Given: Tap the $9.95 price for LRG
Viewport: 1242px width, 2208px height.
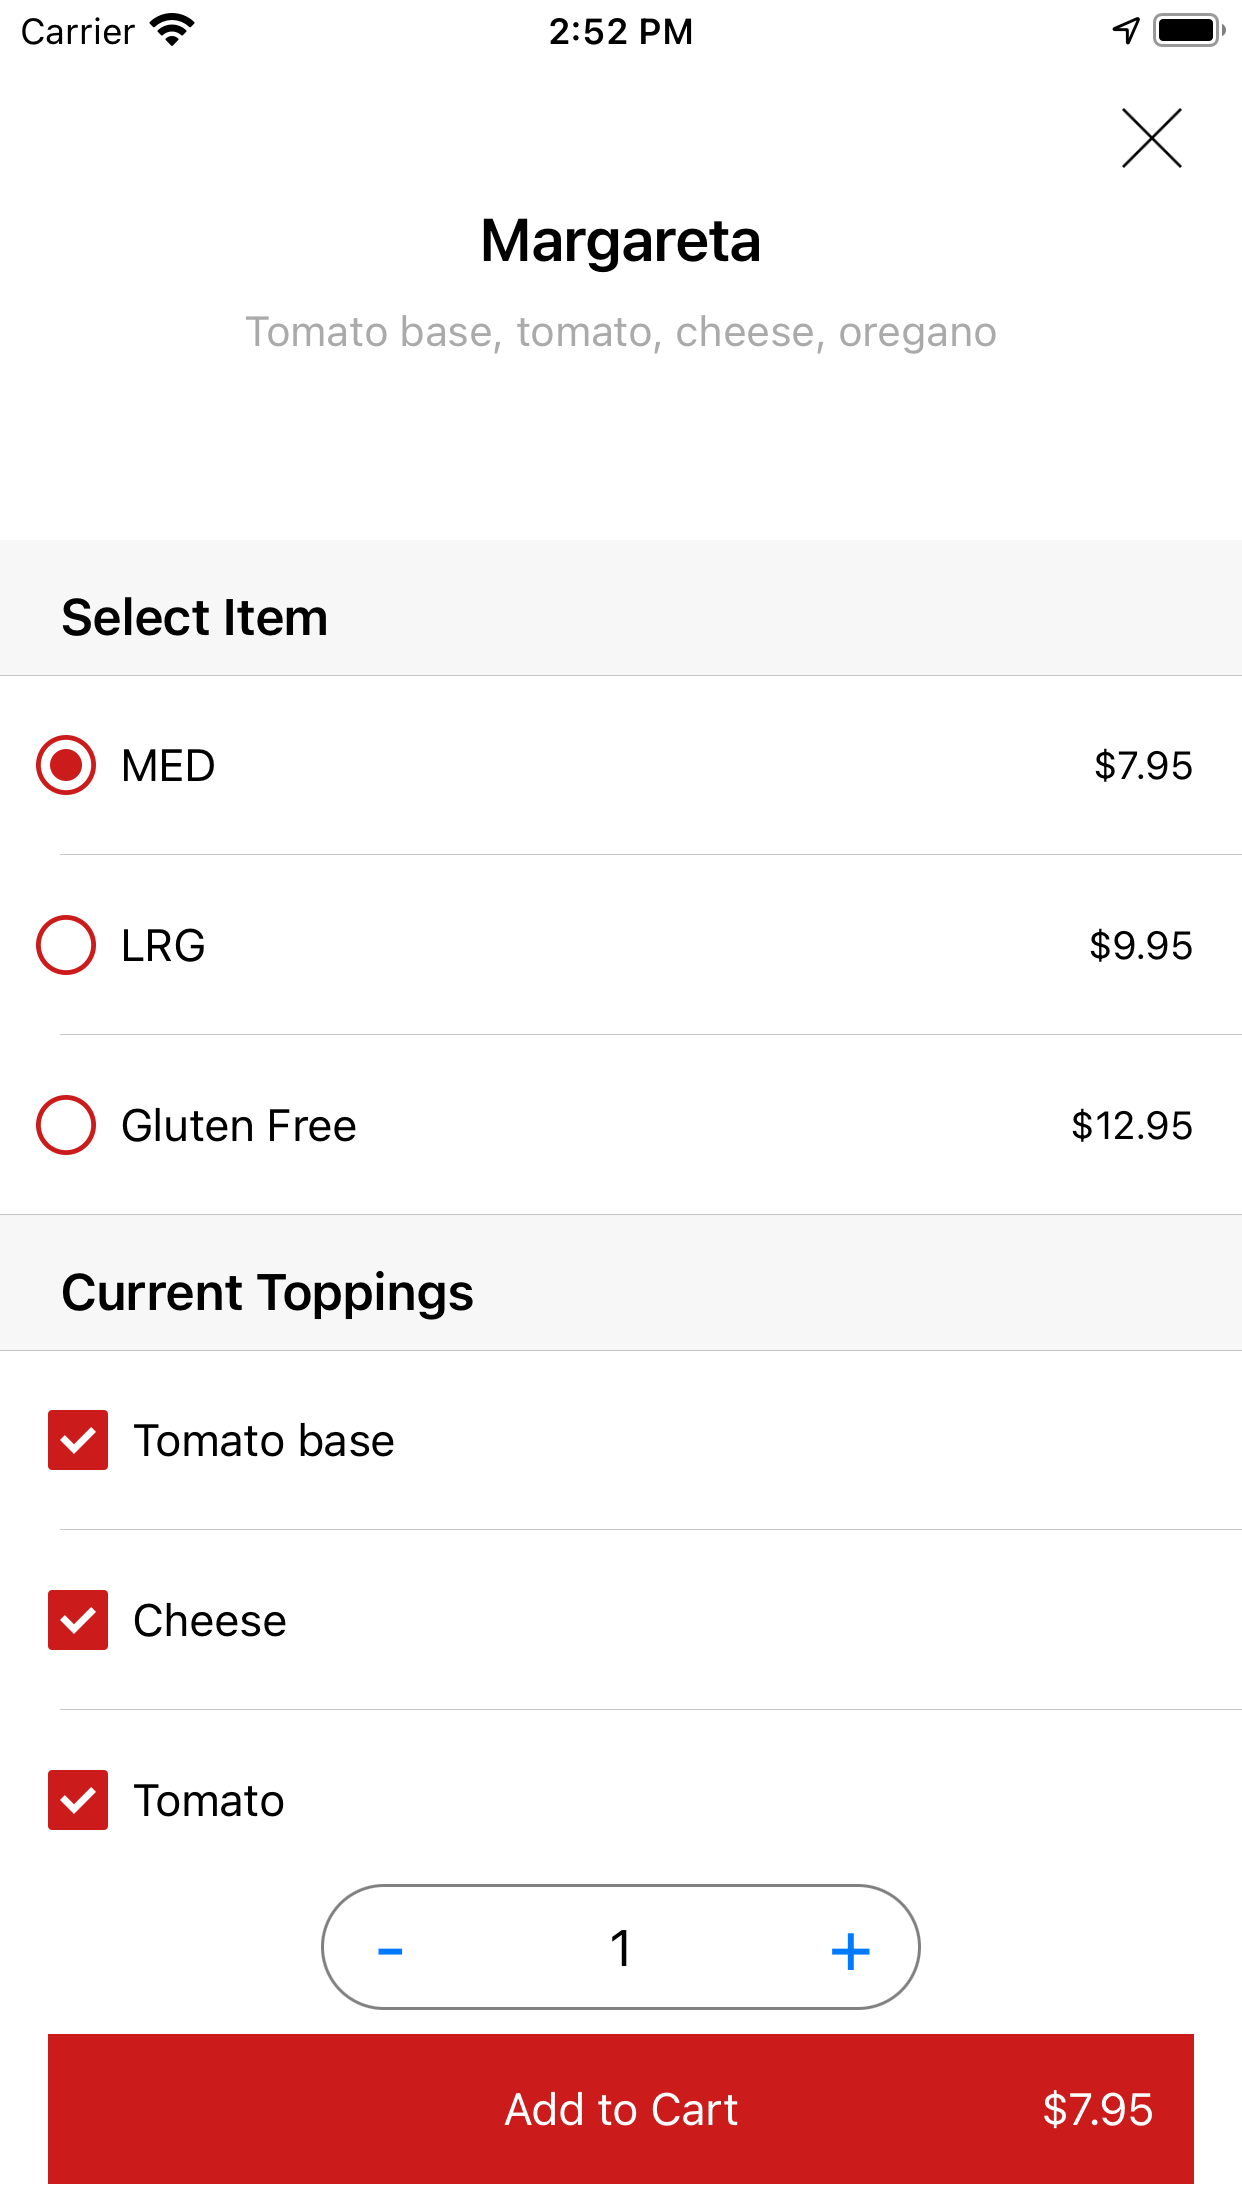Looking at the screenshot, I should 1140,946.
